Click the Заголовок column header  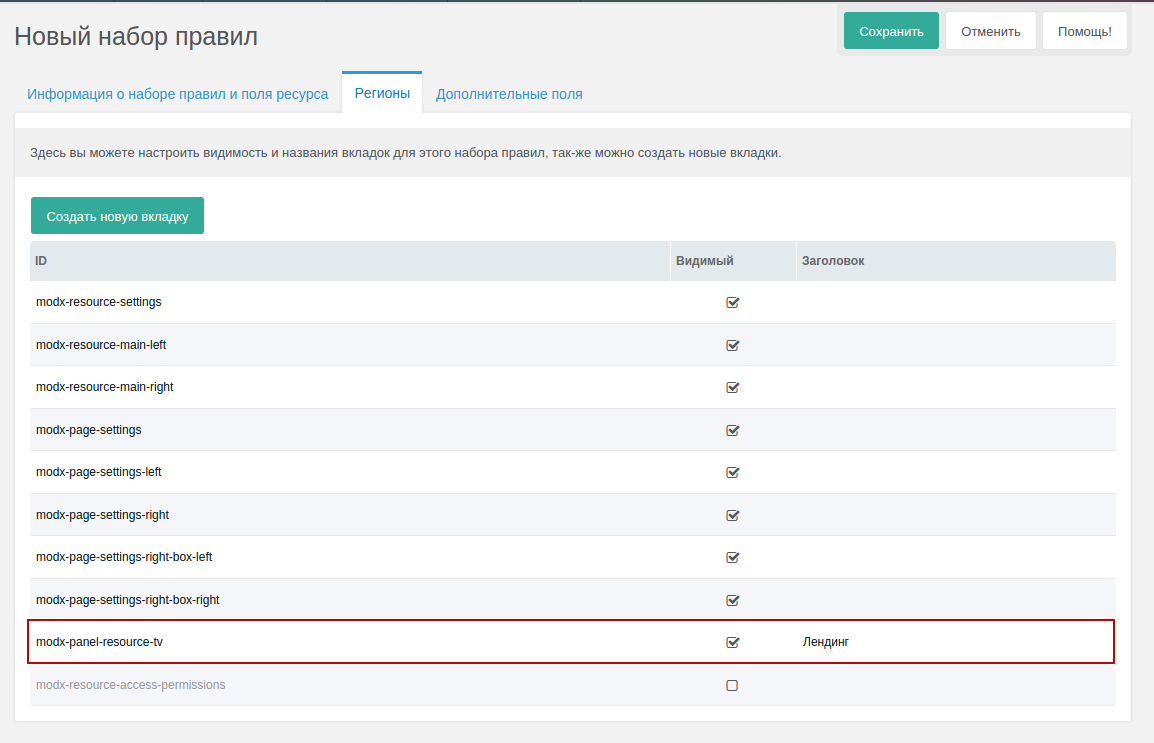pos(955,261)
